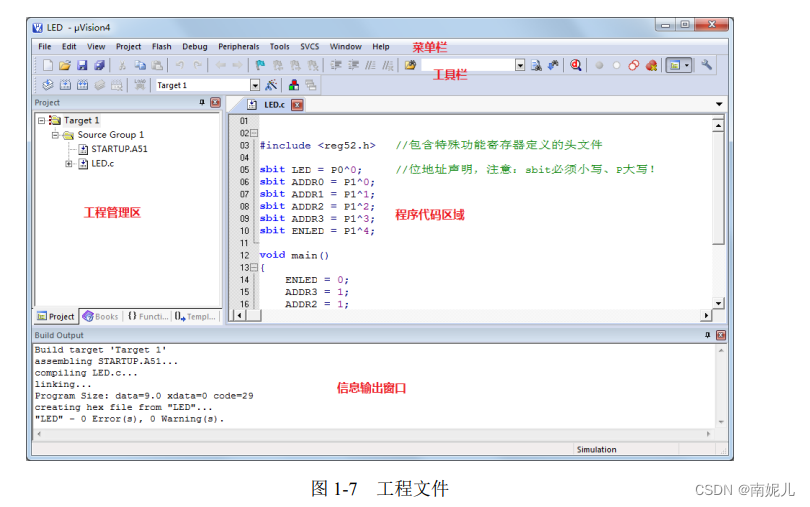Toggle a bookmark with the blue flag icon
This screenshot has height=507, width=810.
click(x=260, y=65)
